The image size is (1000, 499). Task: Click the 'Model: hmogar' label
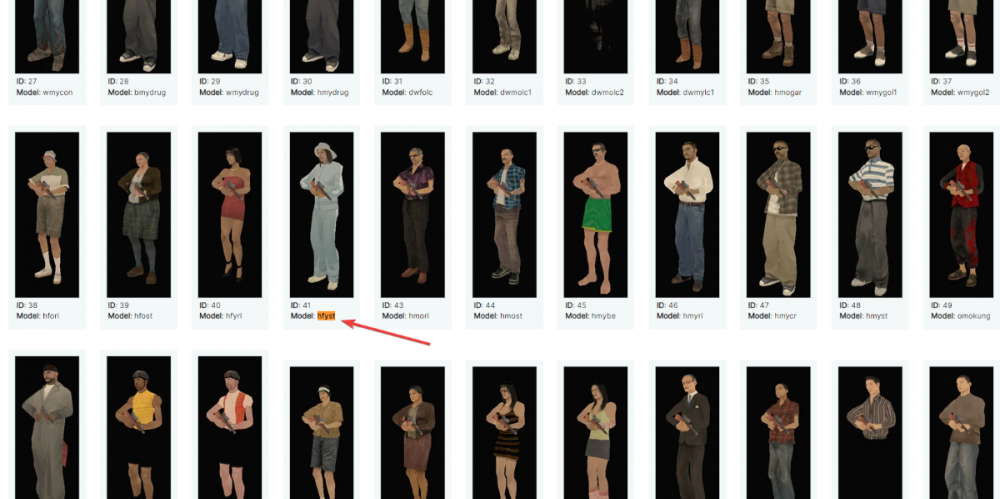point(774,92)
